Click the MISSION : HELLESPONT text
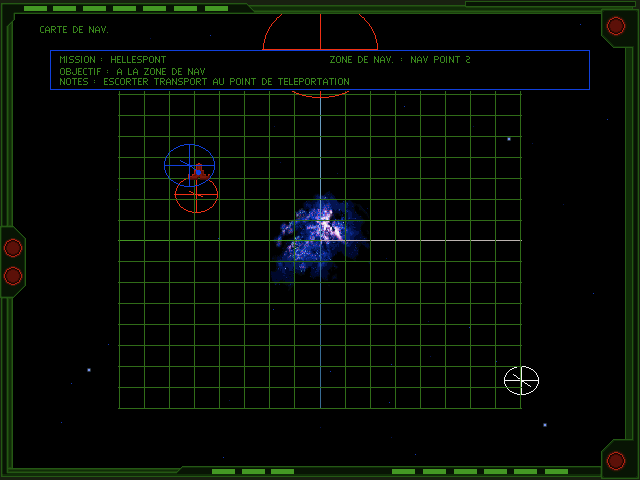This screenshot has width=640, height=480. pyautogui.click(x=113, y=60)
